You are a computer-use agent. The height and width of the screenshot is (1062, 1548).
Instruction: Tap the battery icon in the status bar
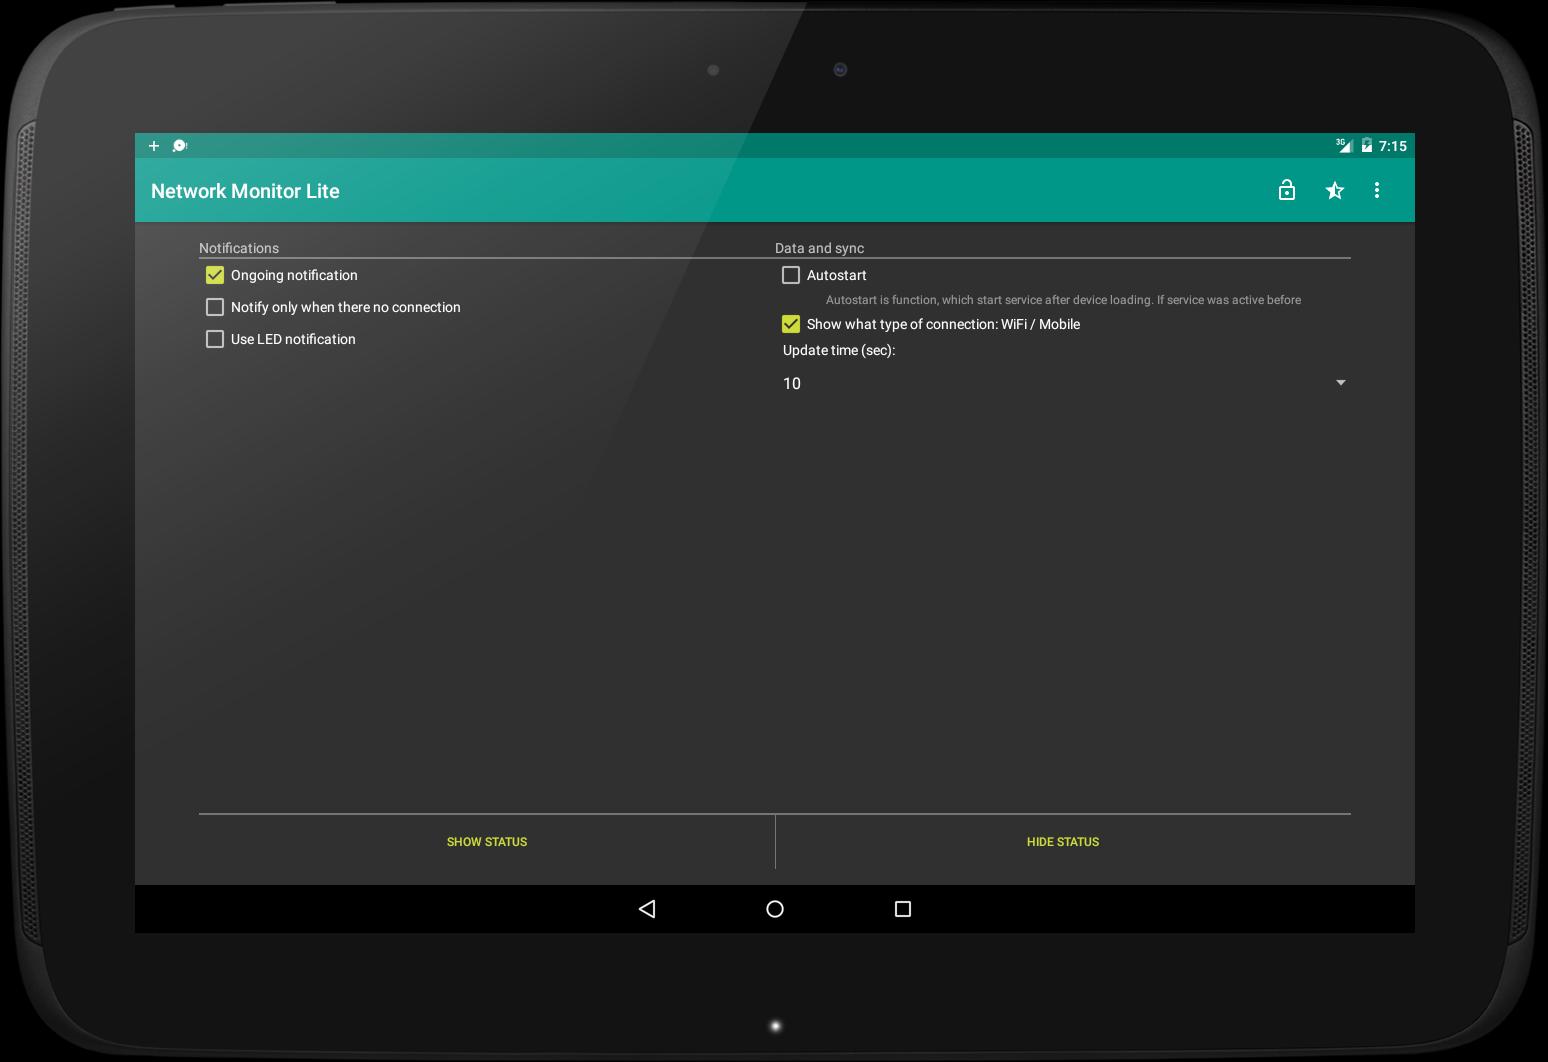[x=1366, y=146]
